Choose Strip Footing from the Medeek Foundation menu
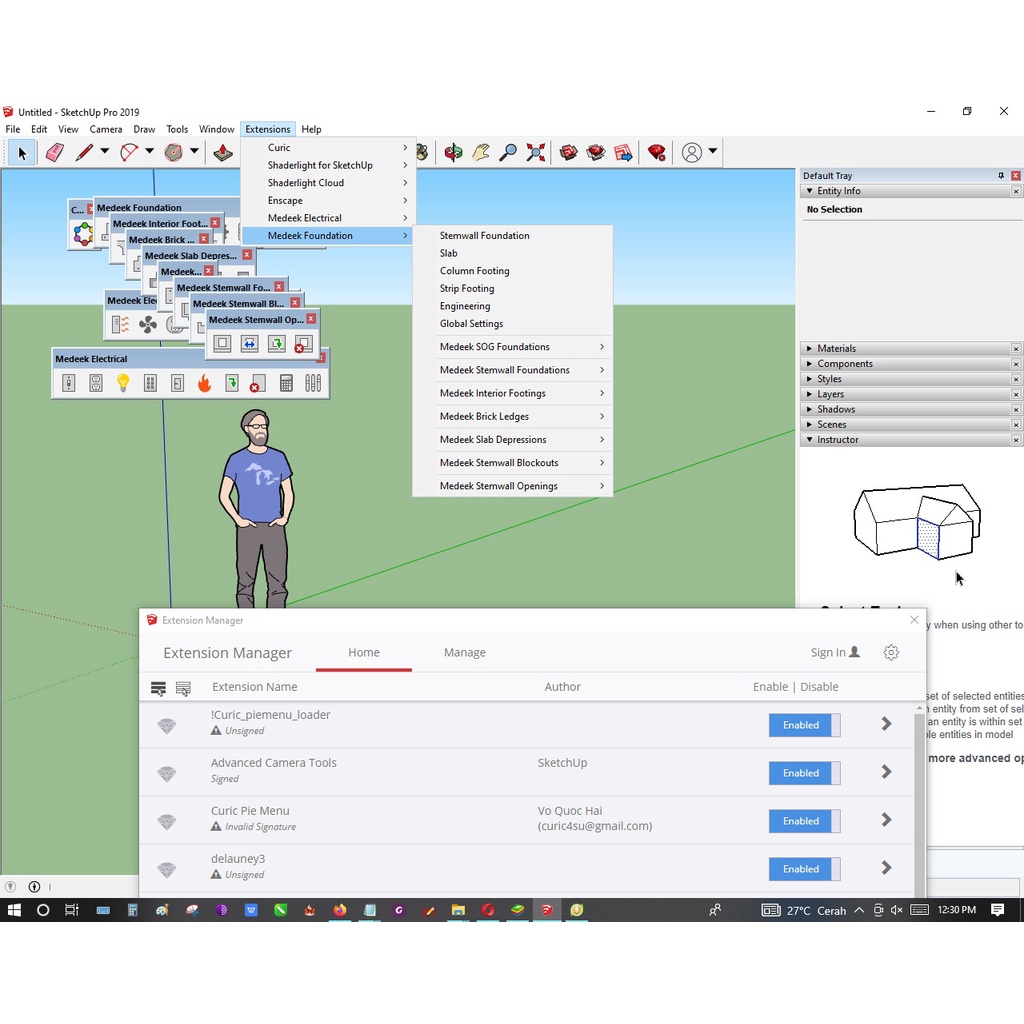1024x1024 pixels. (x=466, y=288)
